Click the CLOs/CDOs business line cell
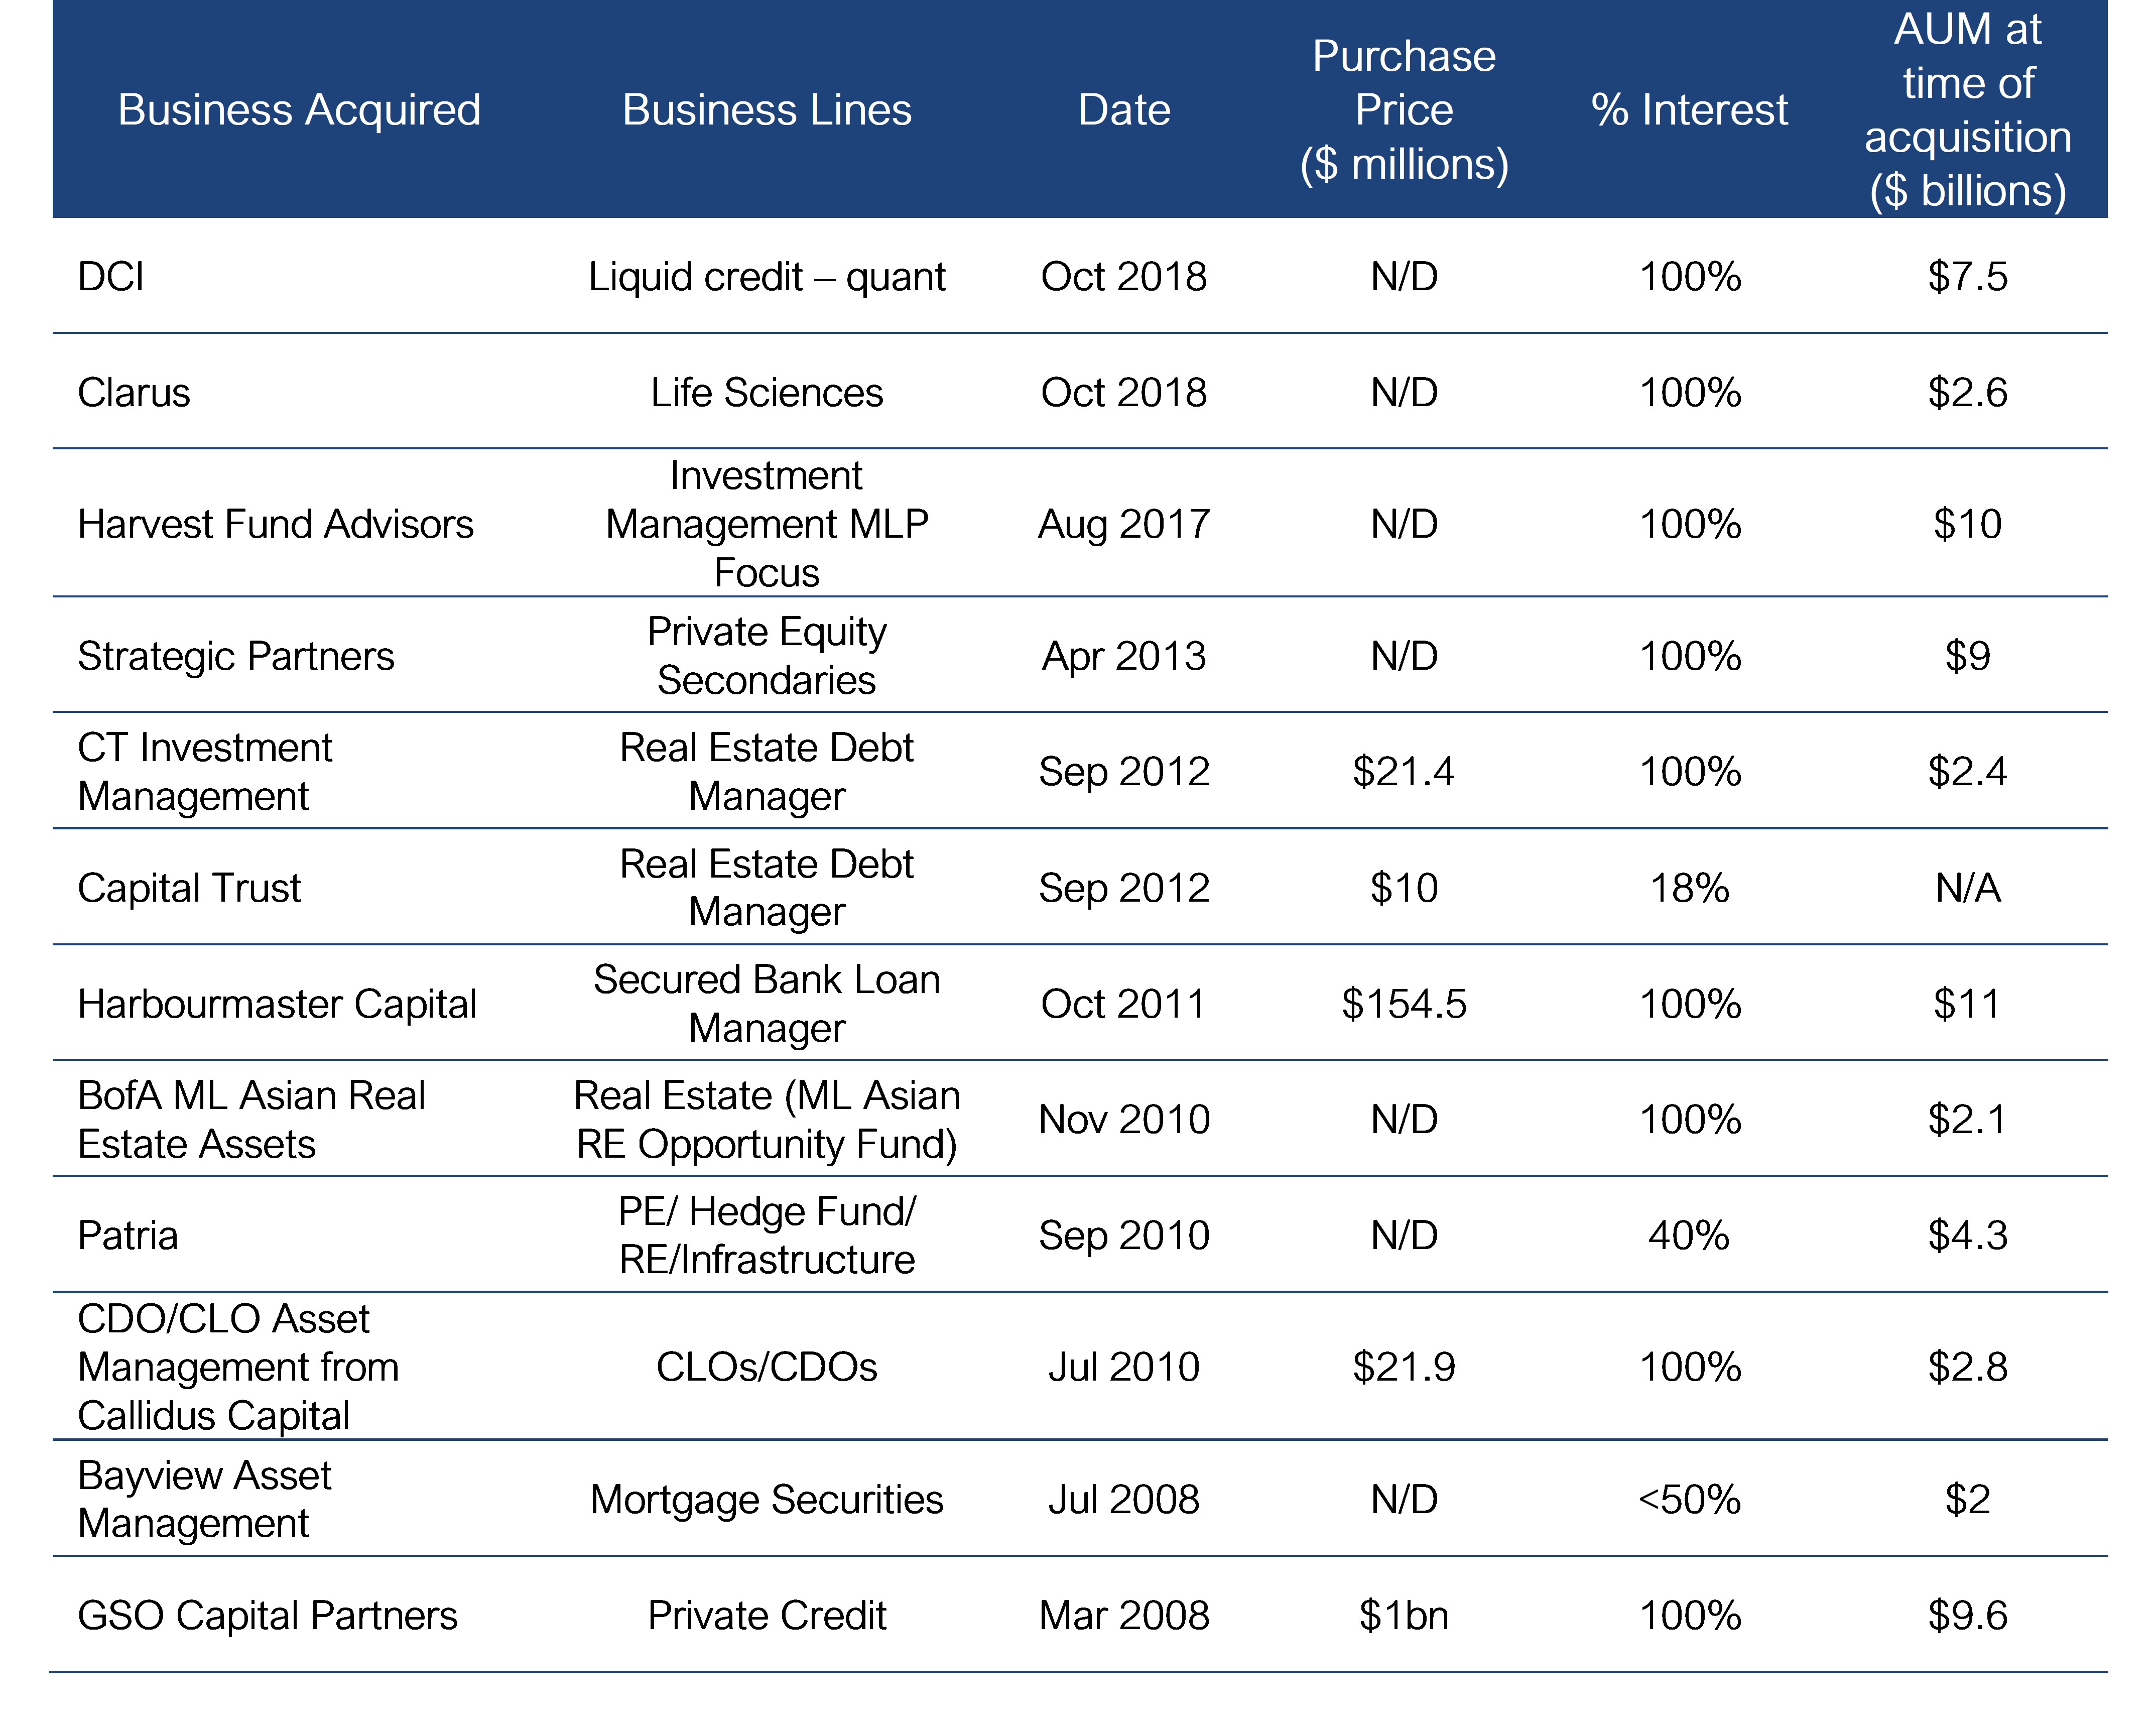The image size is (2156, 1727). 766,1367
